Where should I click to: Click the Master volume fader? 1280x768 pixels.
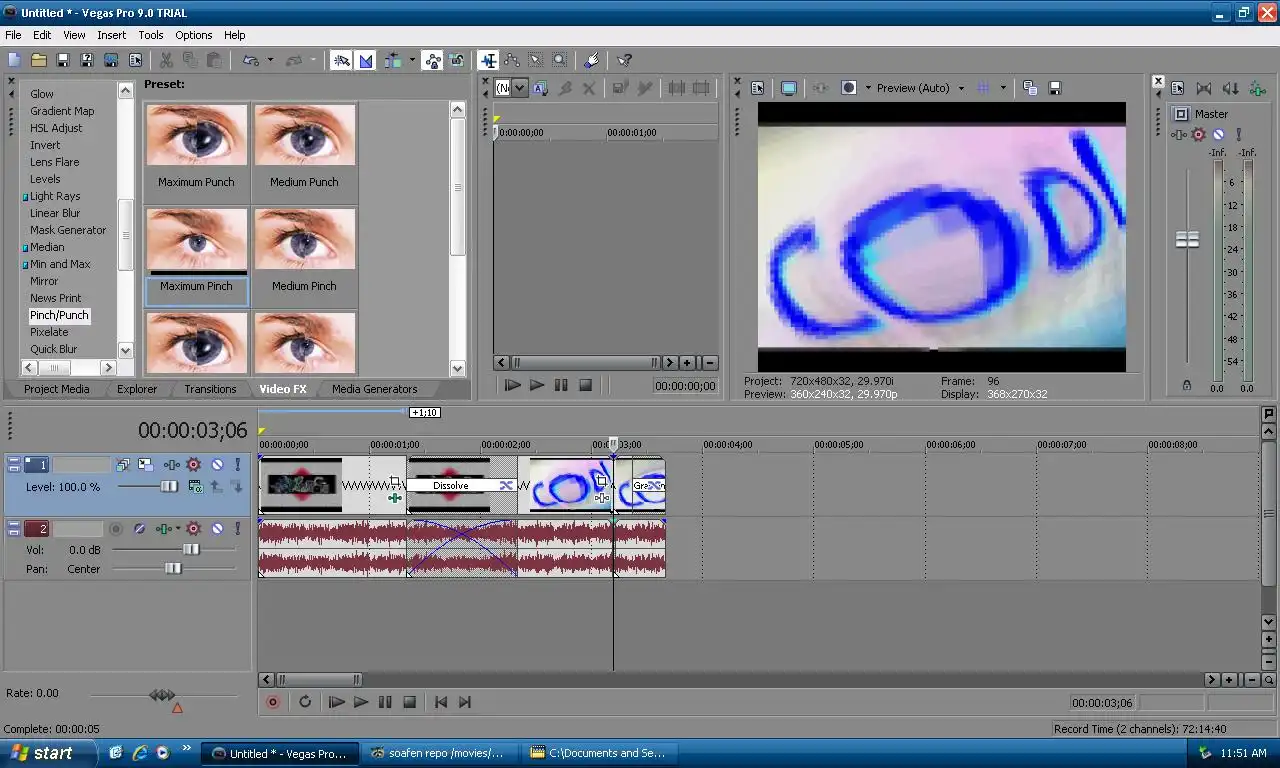point(1187,239)
